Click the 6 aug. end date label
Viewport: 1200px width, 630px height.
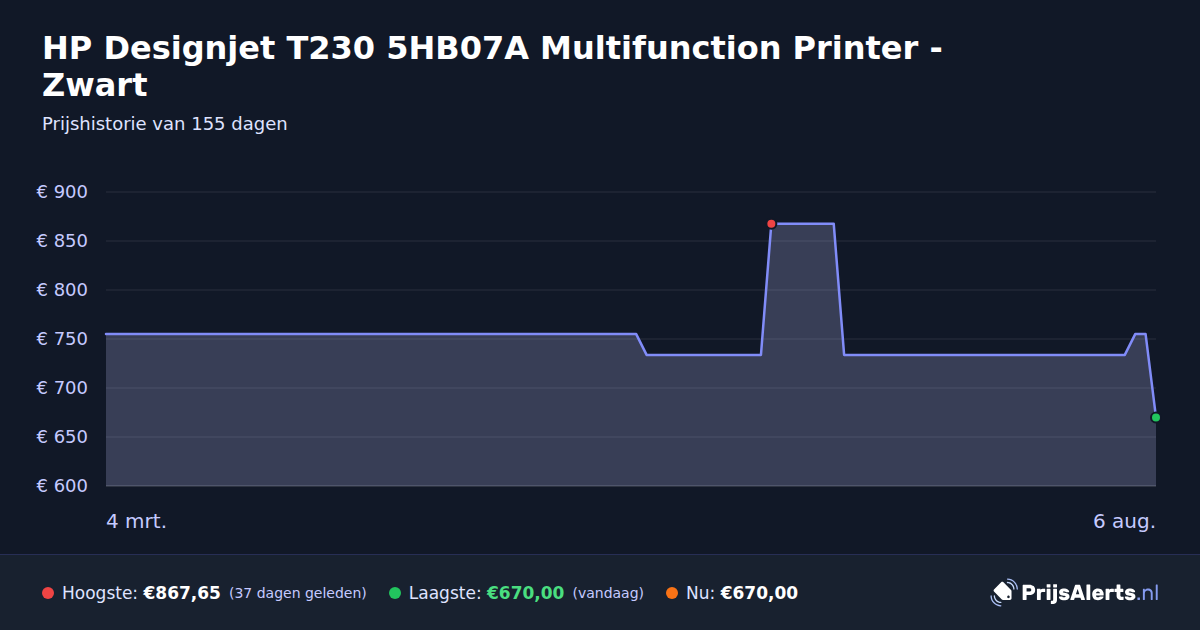[x=1124, y=521]
